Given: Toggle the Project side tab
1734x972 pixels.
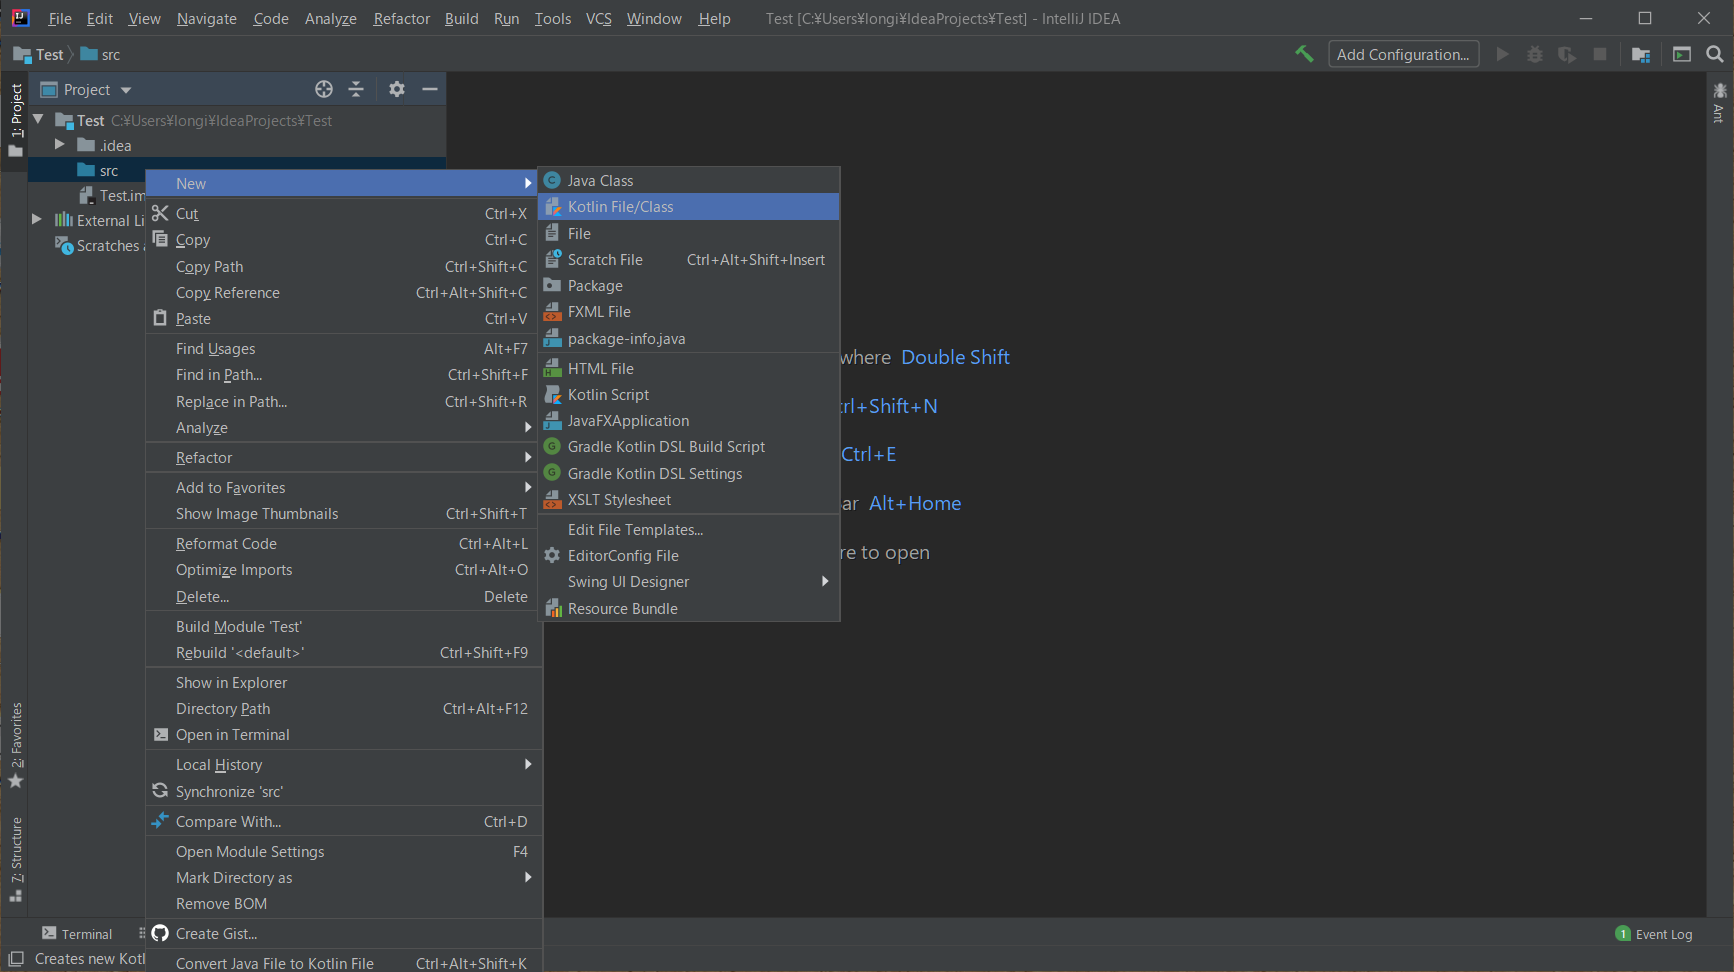Looking at the screenshot, I should pos(15,120).
